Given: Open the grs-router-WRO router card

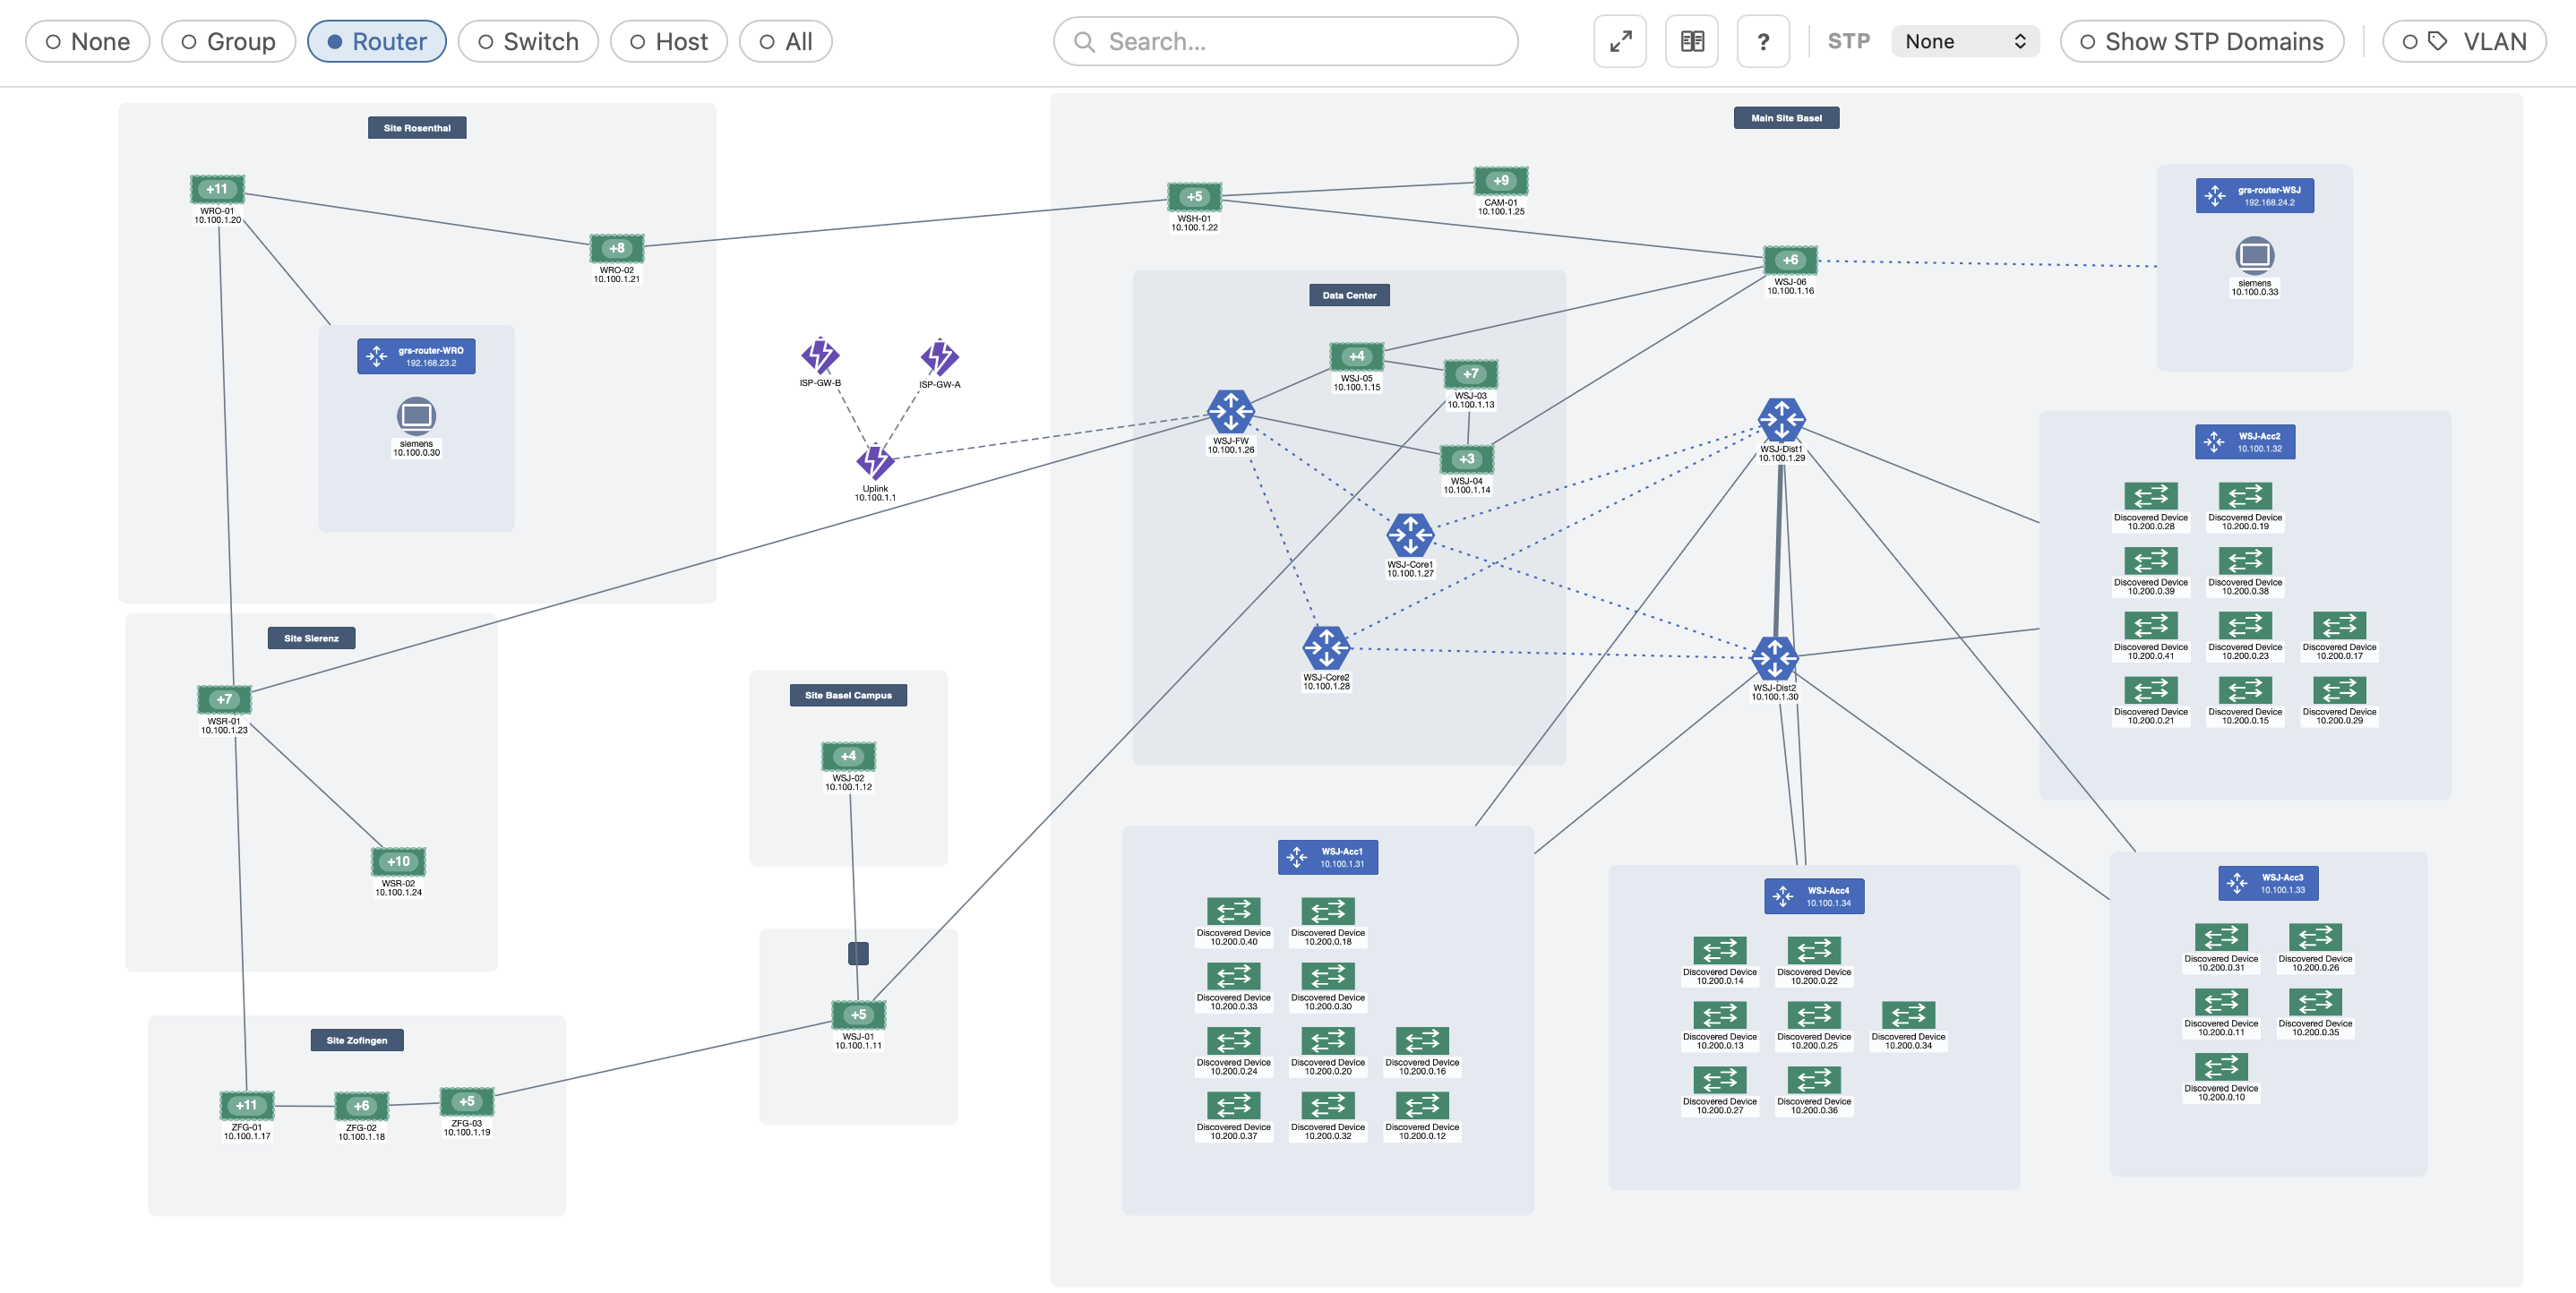Looking at the screenshot, I should tap(416, 356).
